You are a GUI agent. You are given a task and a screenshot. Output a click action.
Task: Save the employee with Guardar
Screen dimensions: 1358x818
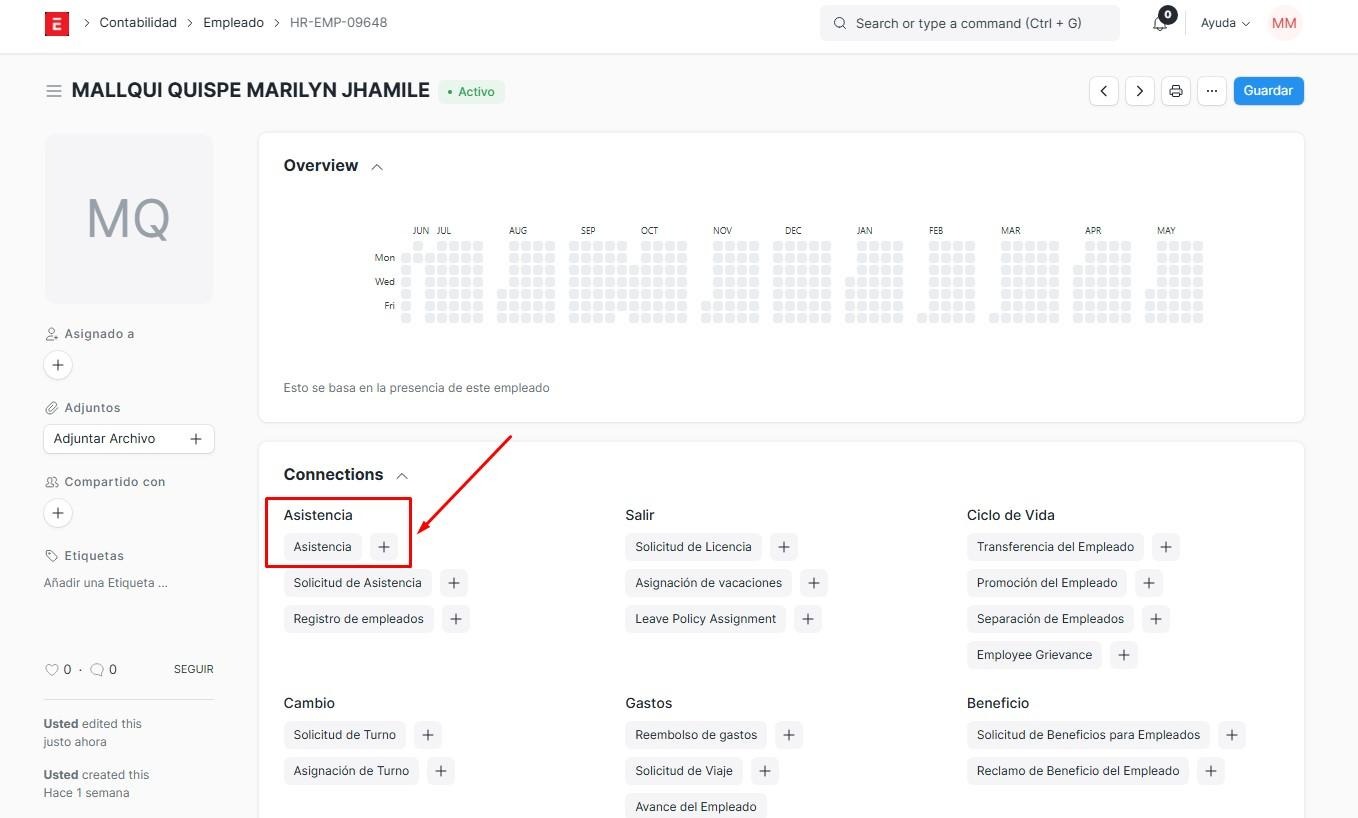(x=1268, y=91)
